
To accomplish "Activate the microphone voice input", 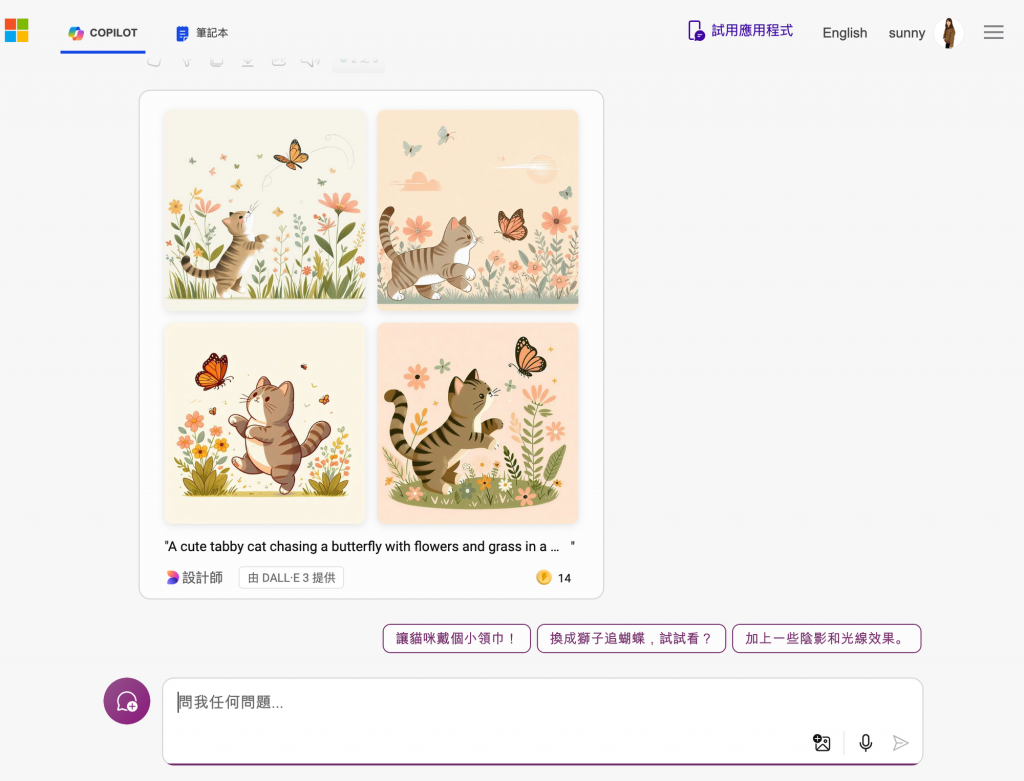I will pos(865,742).
